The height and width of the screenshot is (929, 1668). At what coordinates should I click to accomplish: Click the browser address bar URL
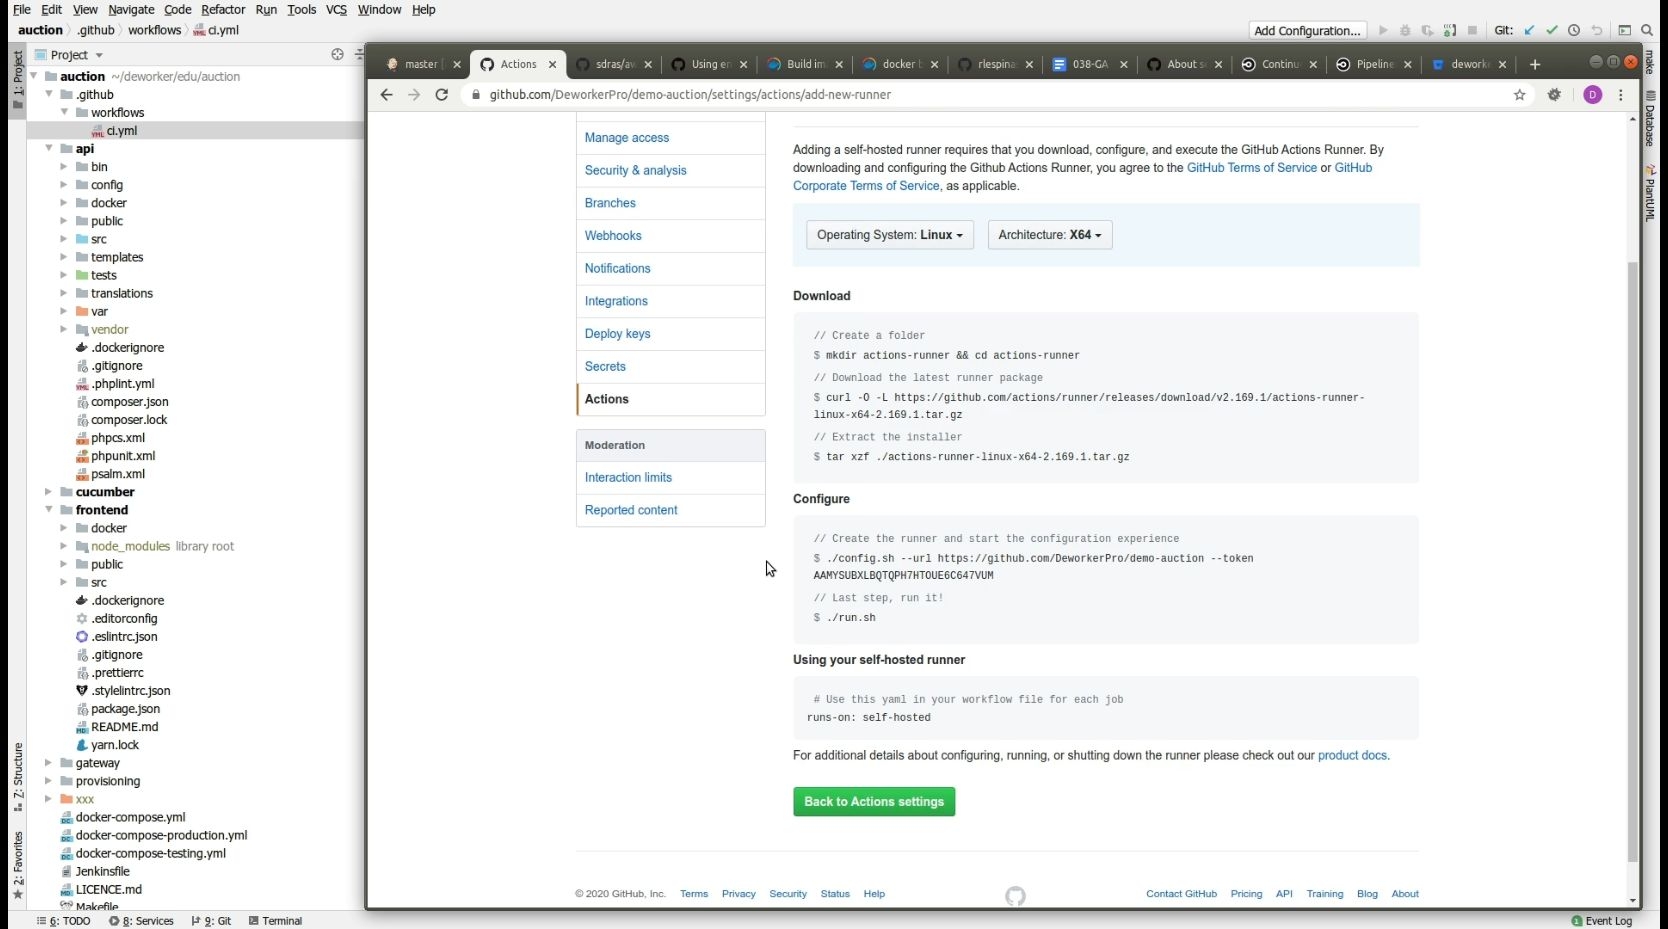690,95
